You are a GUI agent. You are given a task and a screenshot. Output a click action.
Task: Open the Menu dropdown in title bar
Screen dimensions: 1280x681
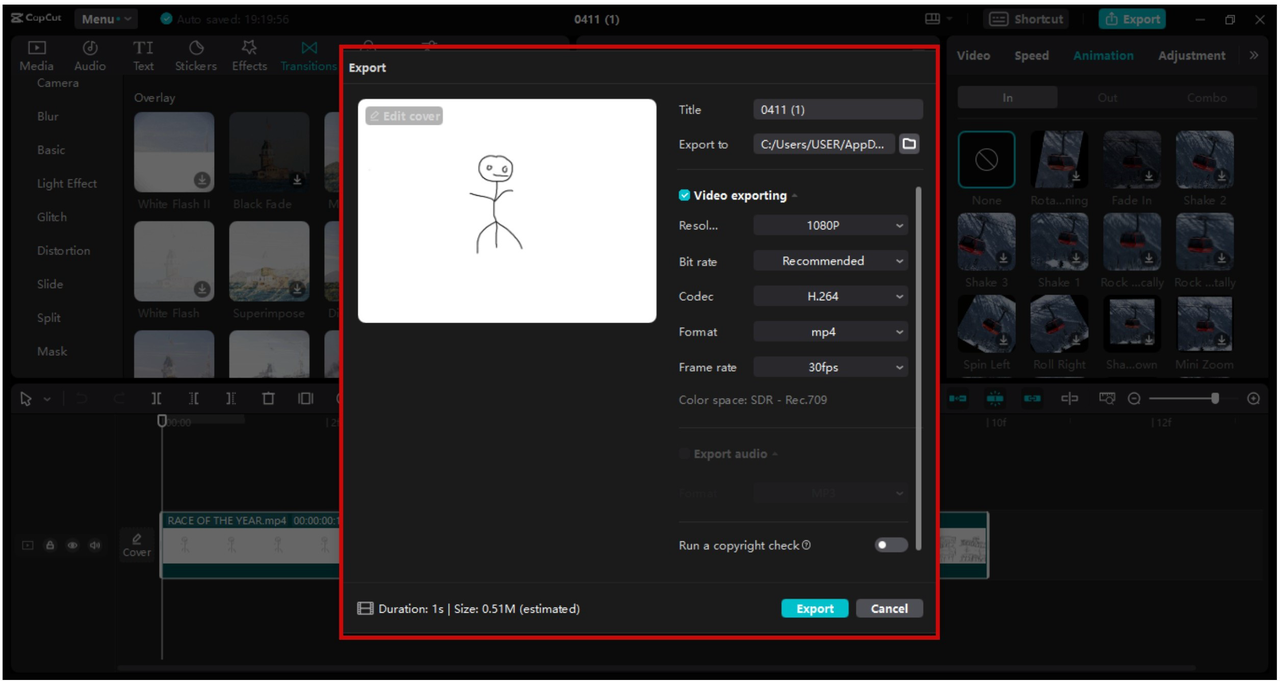point(106,19)
